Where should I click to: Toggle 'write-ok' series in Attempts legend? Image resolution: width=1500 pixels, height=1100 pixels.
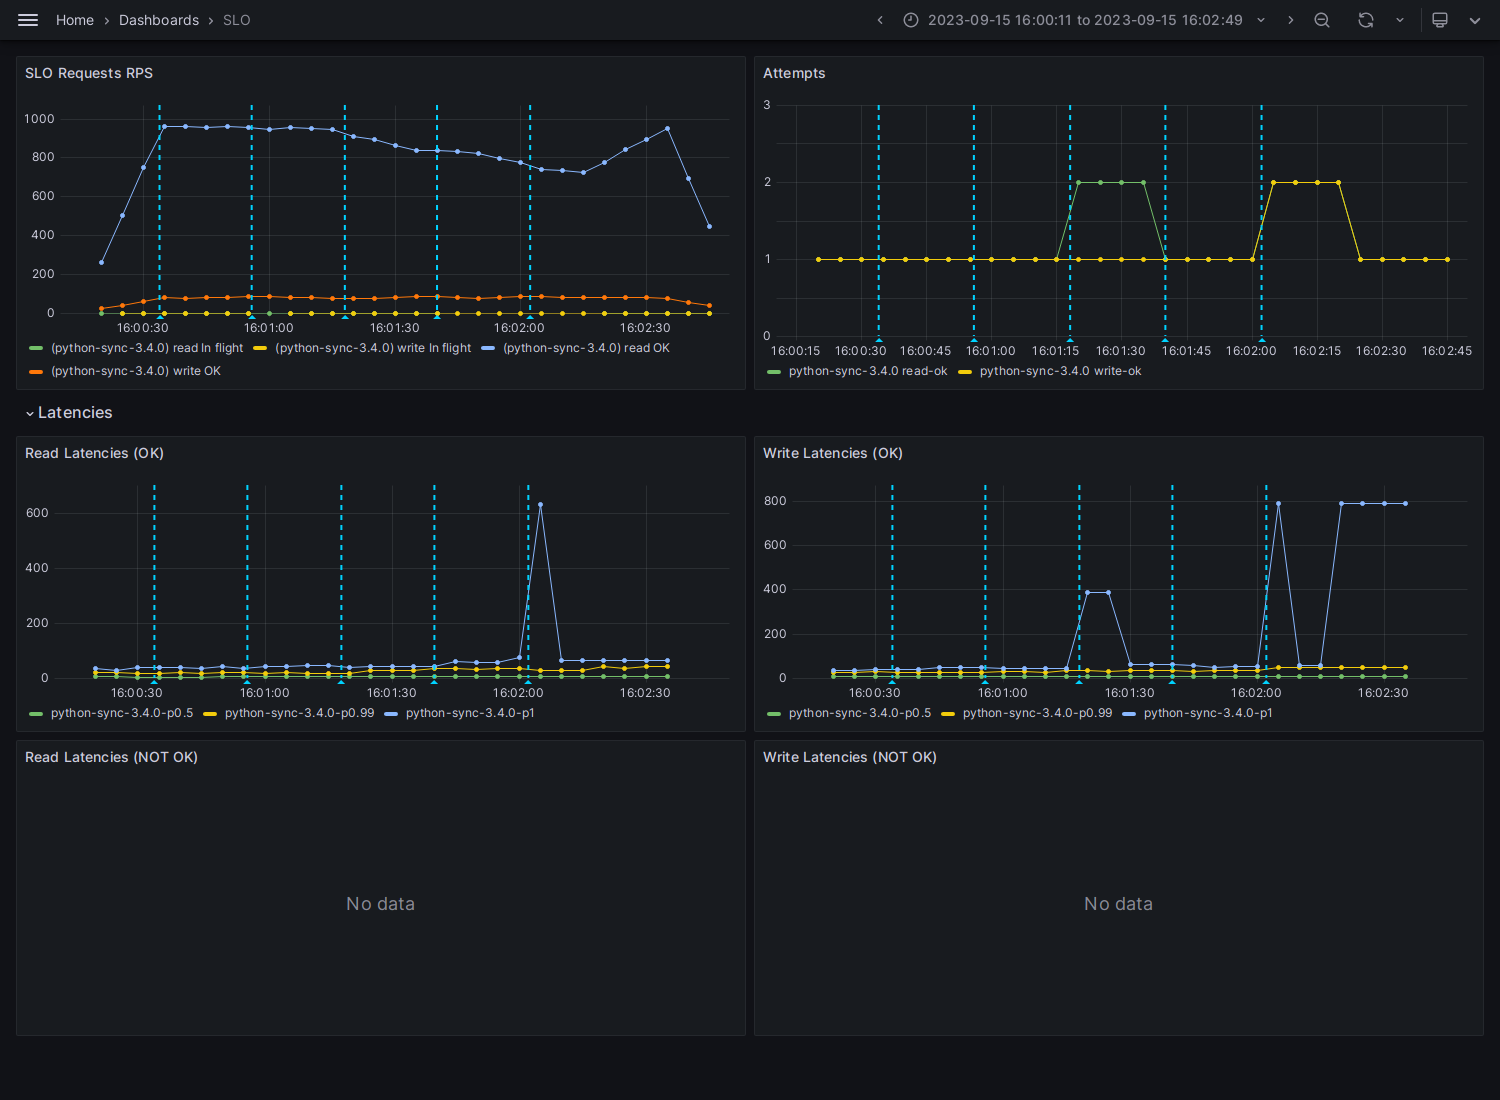[x=1060, y=371]
